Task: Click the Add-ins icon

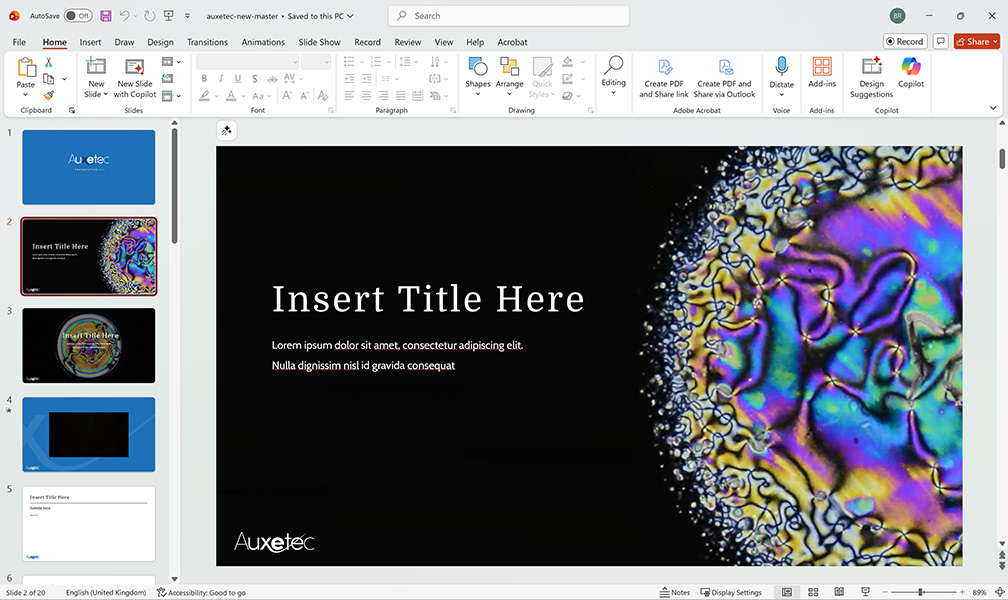Action: [822, 67]
